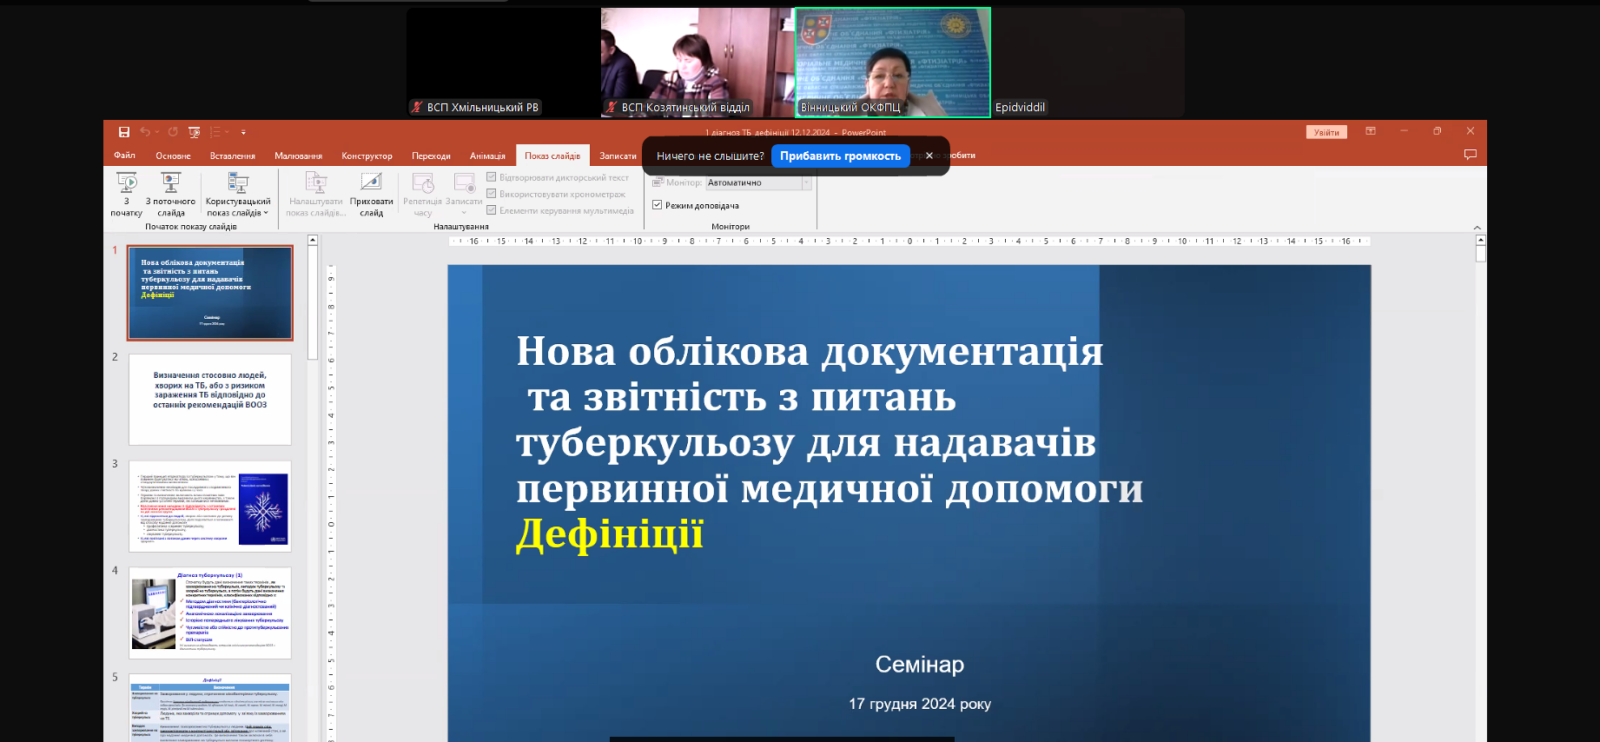Open the comments speech bubble icon
The image size is (1600, 742).
tap(1470, 155)
